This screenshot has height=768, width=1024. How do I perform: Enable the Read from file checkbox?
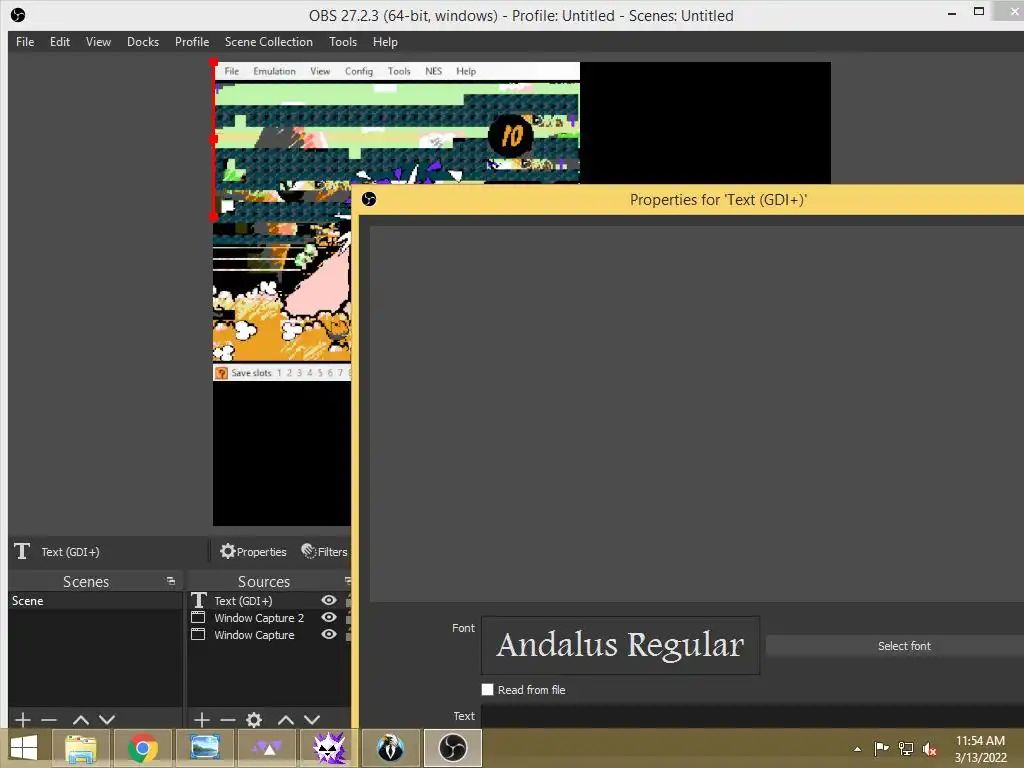(487, 690)
